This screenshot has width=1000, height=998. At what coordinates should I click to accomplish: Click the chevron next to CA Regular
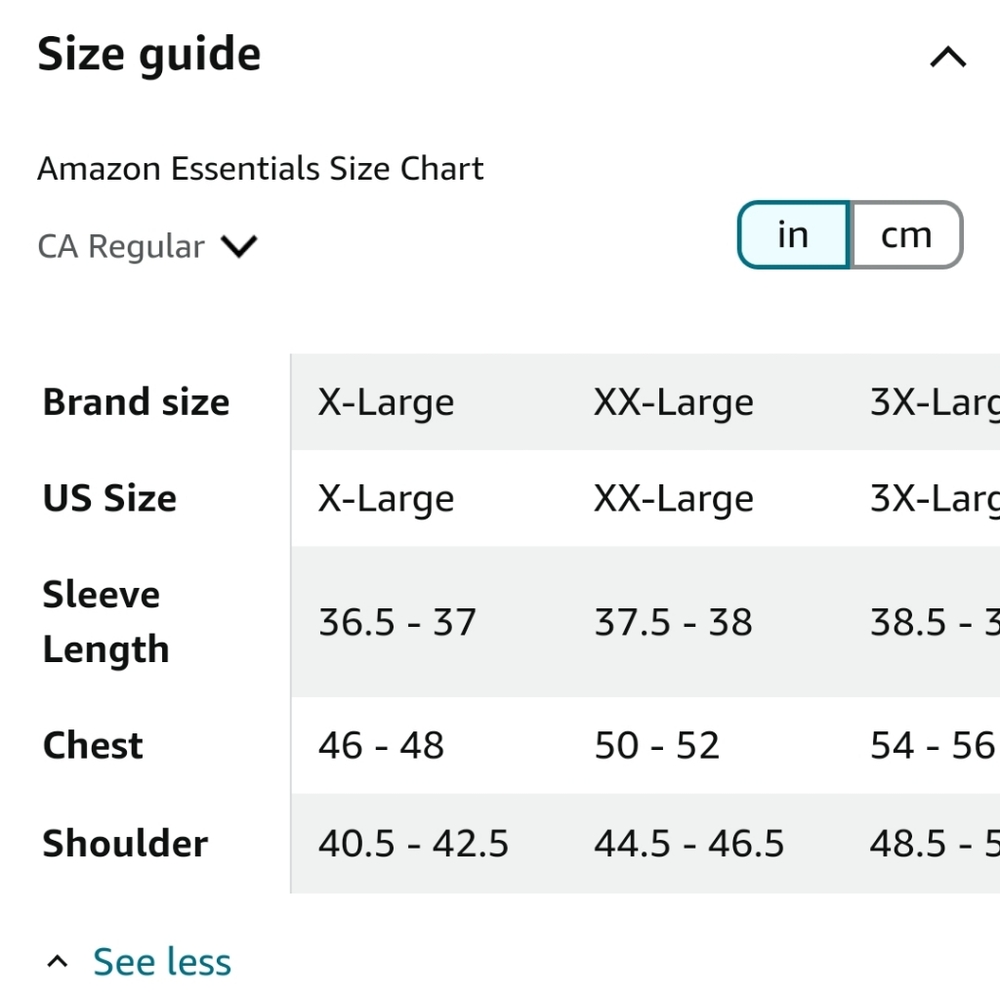239,246
